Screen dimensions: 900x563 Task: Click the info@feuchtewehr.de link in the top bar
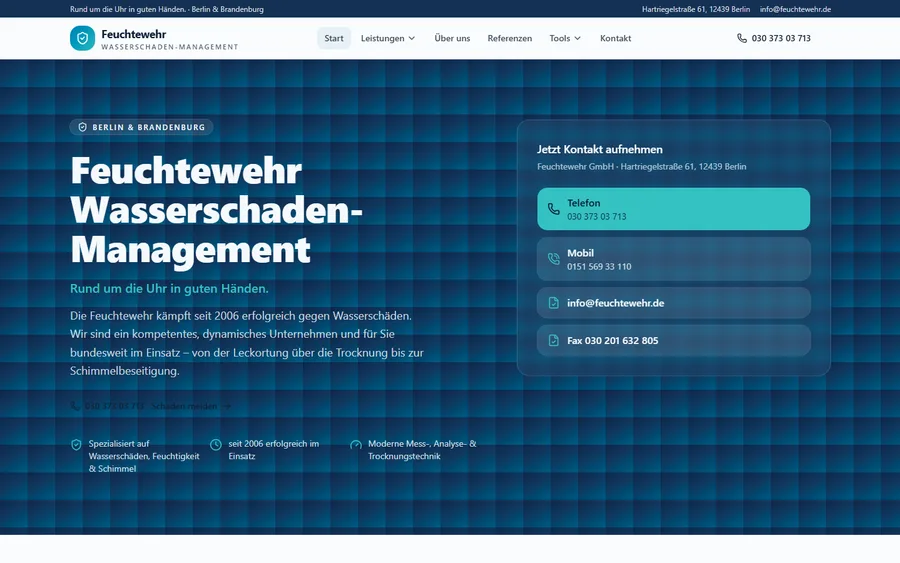[x=795, y=9]
